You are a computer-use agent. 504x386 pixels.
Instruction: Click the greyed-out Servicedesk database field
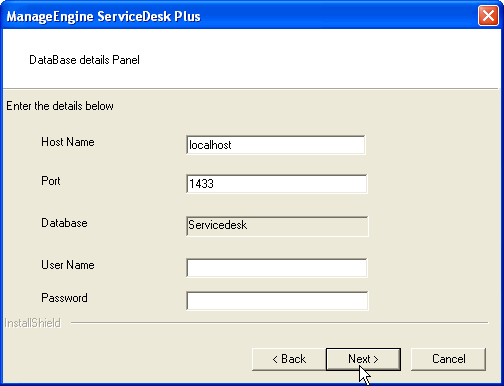277,226
